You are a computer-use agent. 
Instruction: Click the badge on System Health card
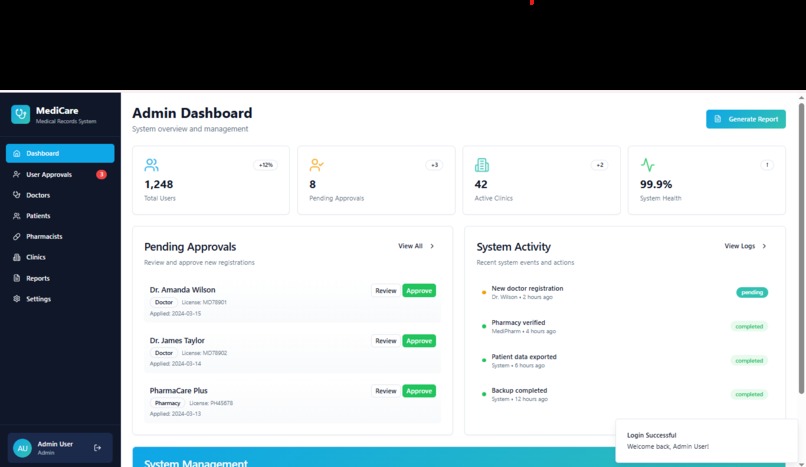(767, 165)
